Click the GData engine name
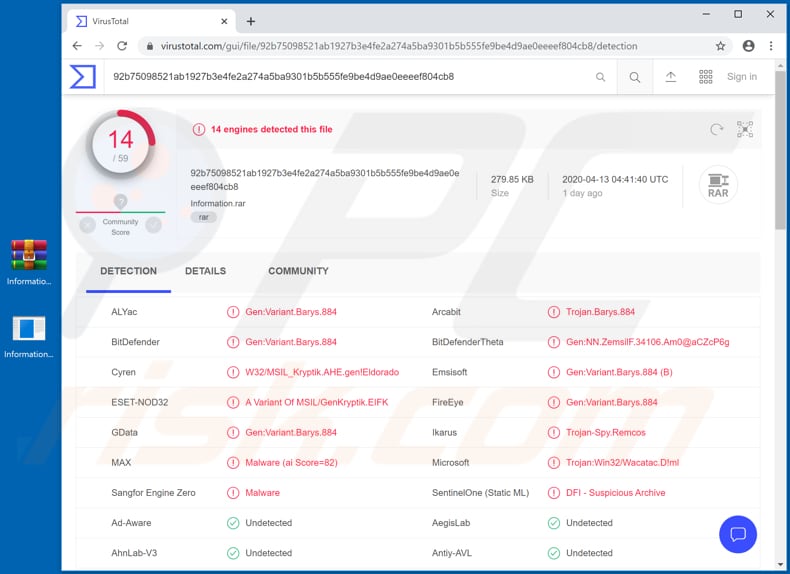Screen dimensions: 790x574 [x=124, y=432]
